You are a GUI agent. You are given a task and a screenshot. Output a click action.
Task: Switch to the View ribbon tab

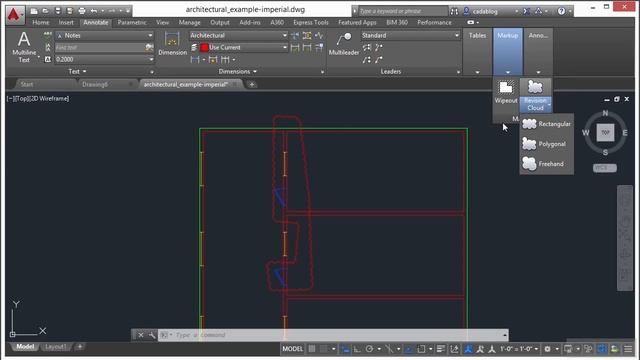click(162, 22)
